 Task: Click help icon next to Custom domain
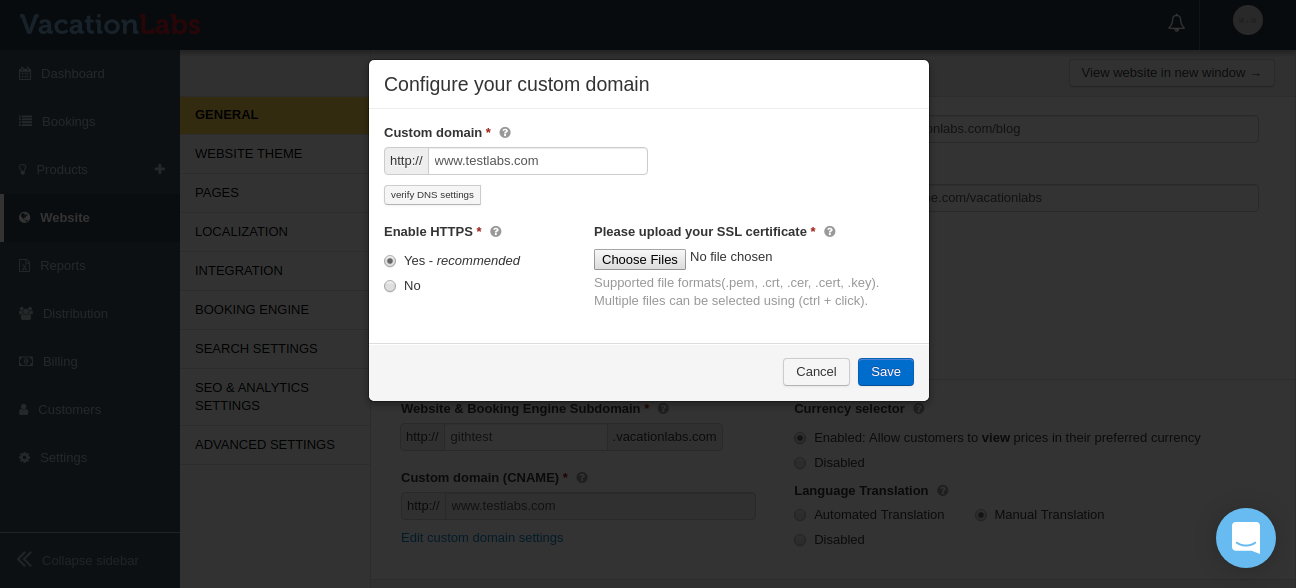pyautogui.click(x=505, y=133)
